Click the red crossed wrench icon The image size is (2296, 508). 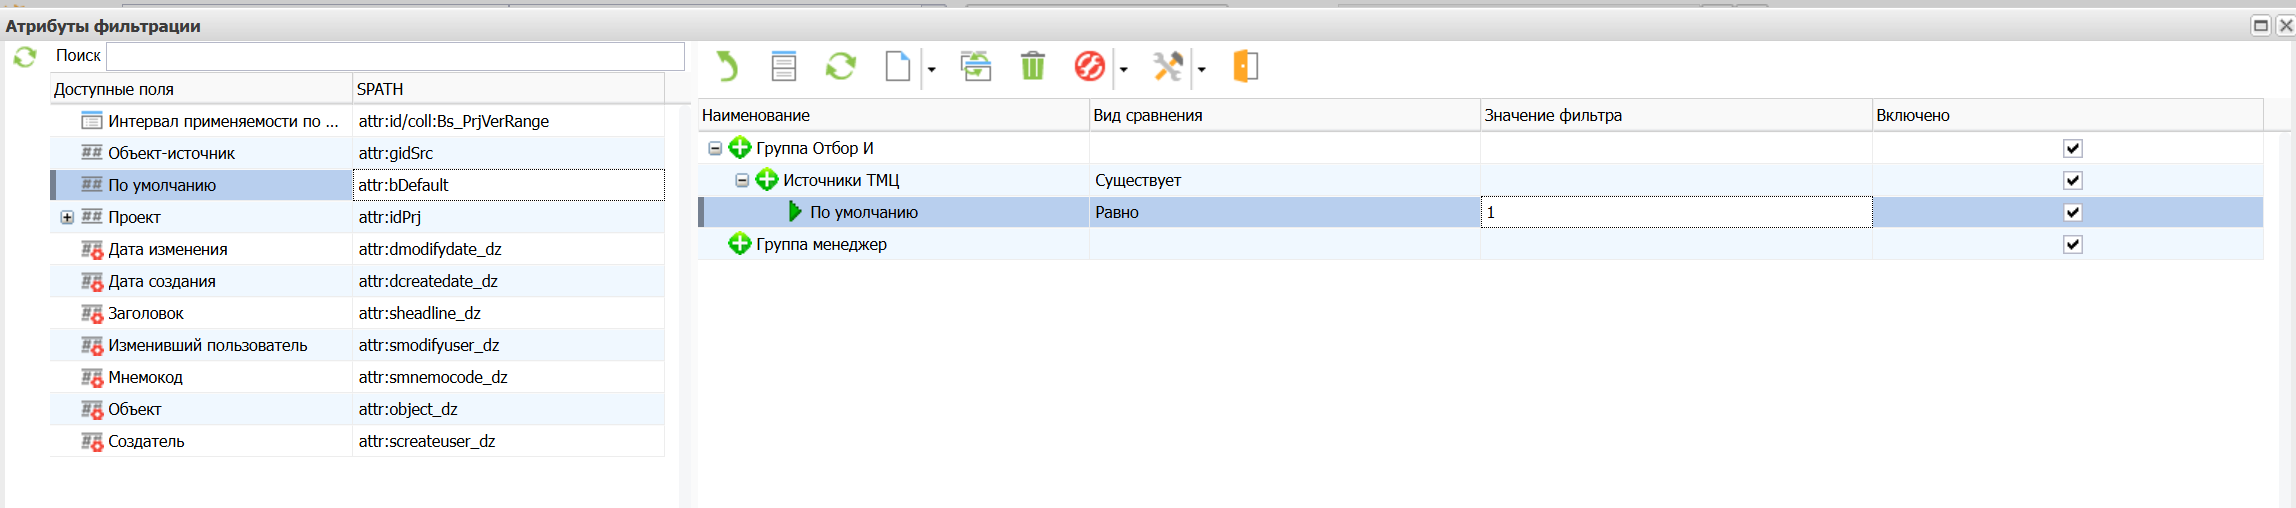pyautogui.click(x=1089, y=67)
